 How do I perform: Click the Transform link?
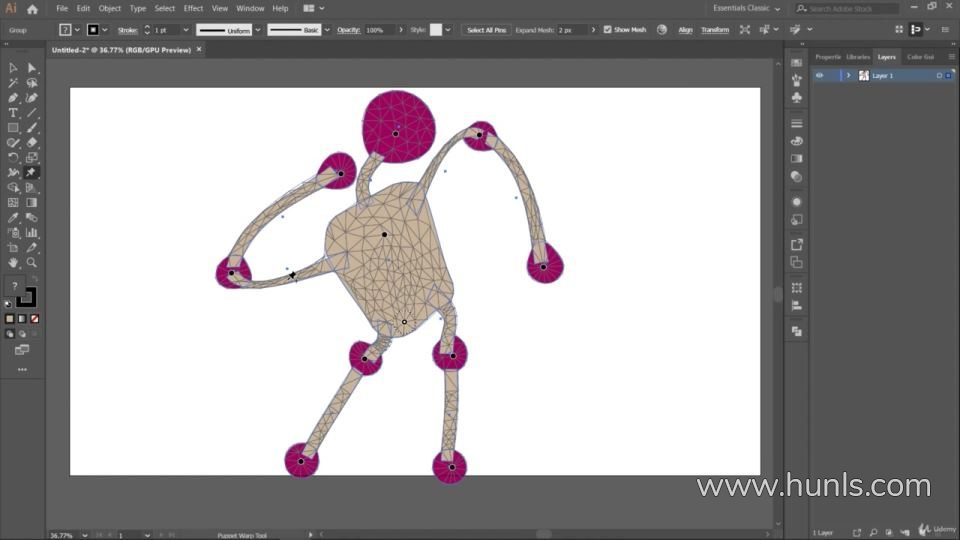715,30
